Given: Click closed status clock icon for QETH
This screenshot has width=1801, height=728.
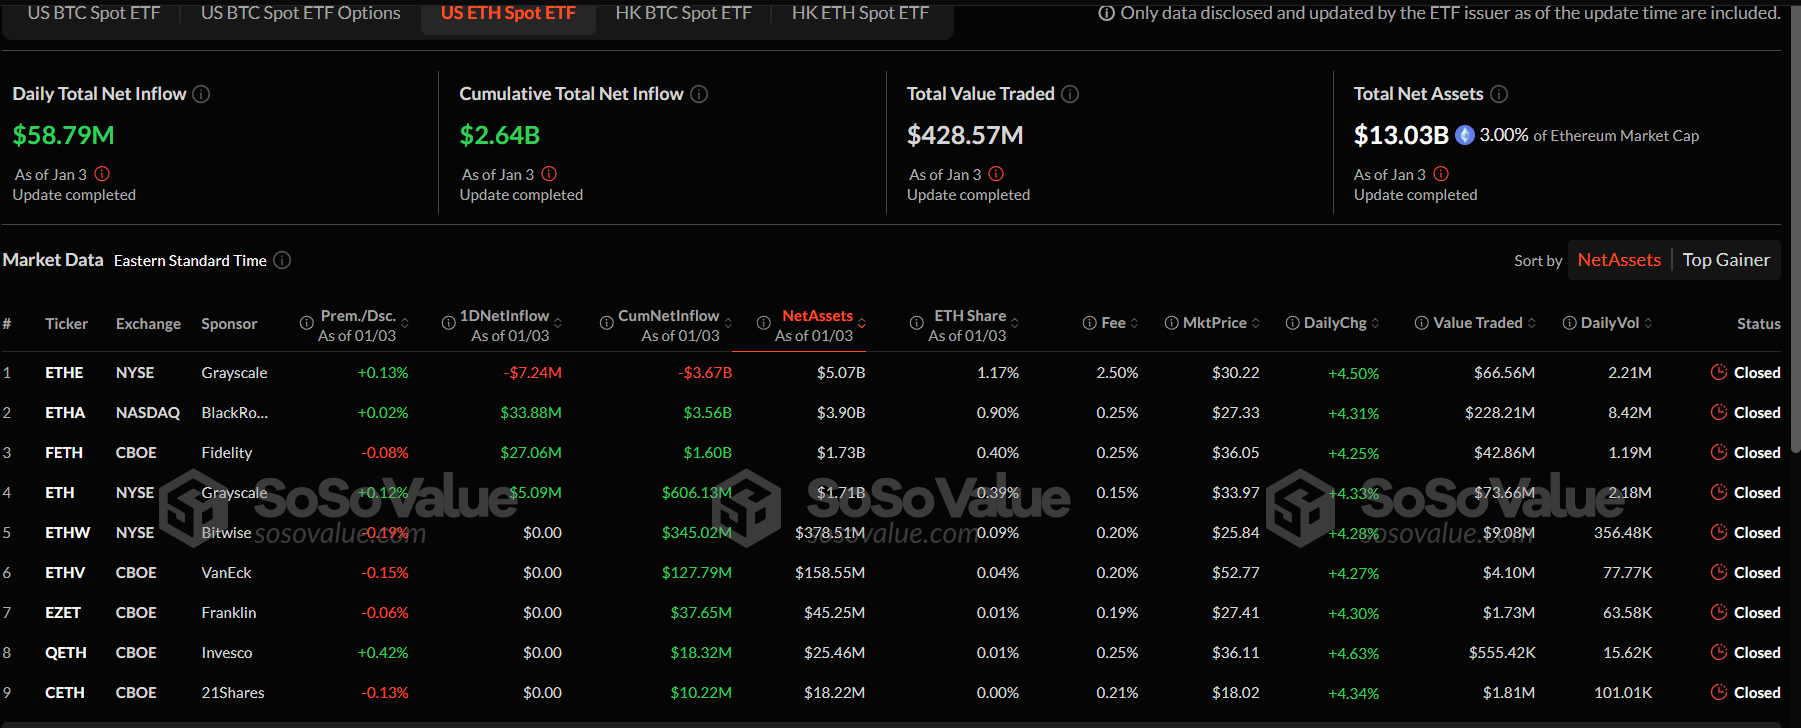Looking at the screenshot, I should point(1719,652).
